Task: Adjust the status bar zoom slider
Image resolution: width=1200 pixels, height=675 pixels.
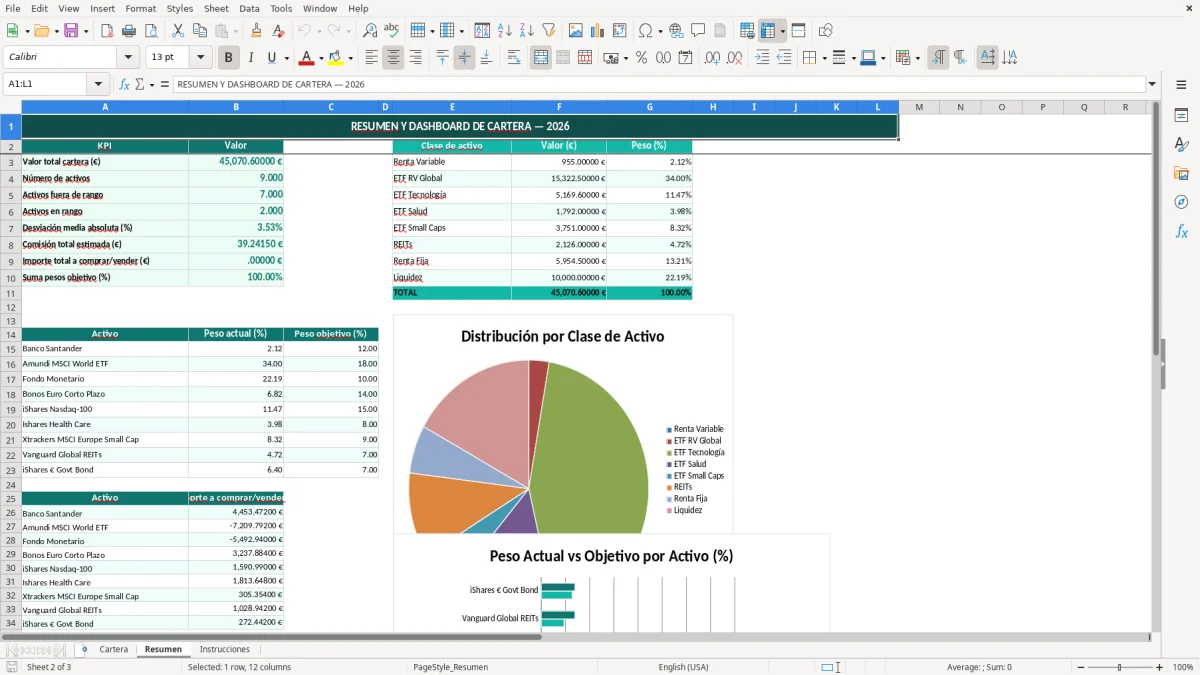Action: coord(1120,667)
